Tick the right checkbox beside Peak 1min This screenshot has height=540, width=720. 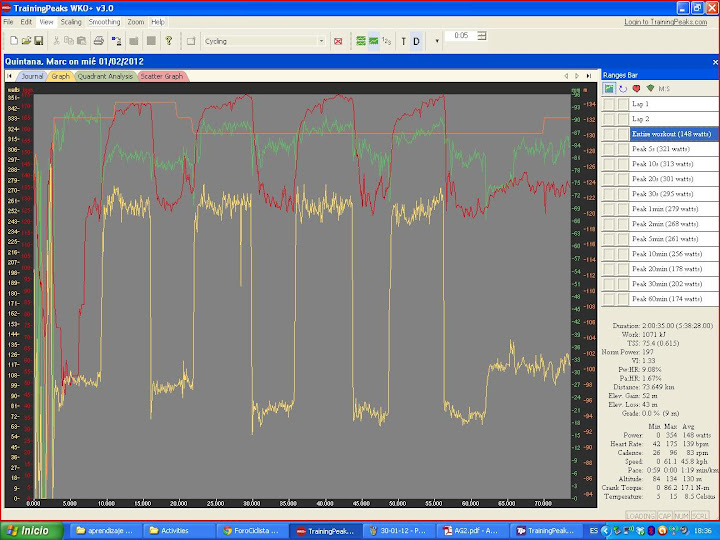point(623,209)
